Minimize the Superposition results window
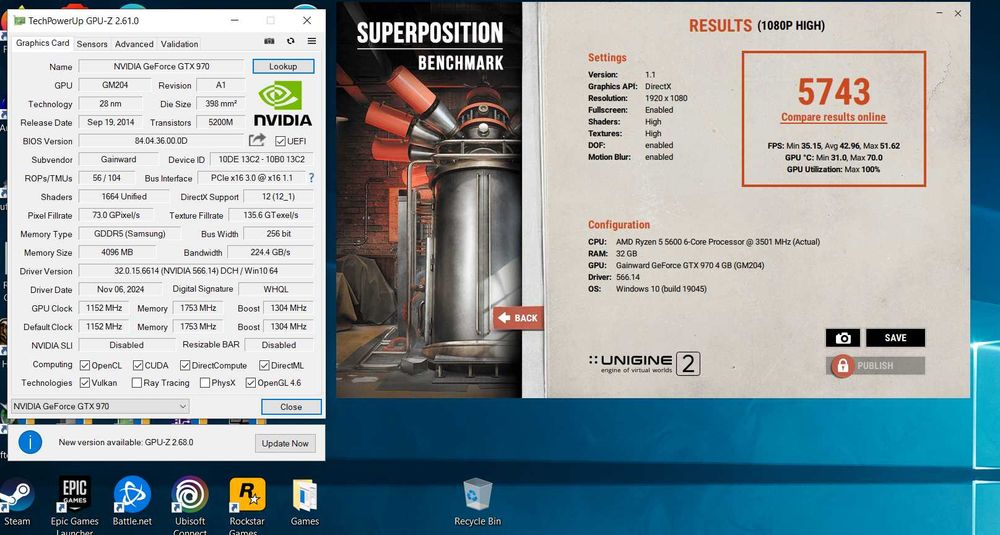1000x535 pixels. (x=939, y=13)
